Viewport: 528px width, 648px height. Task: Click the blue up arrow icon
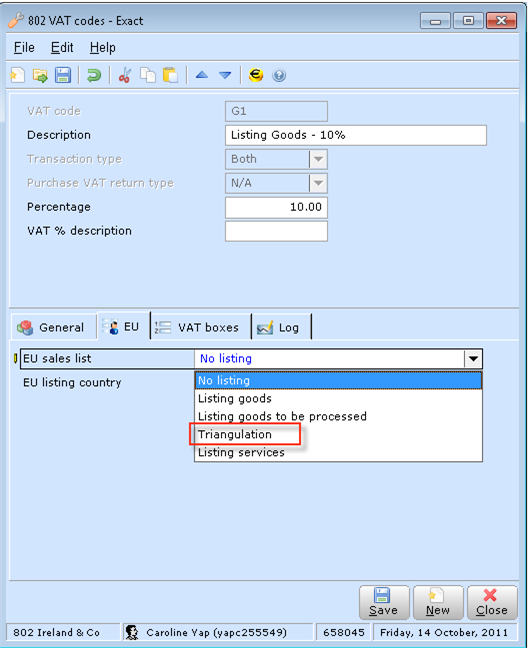click(202, 75)
